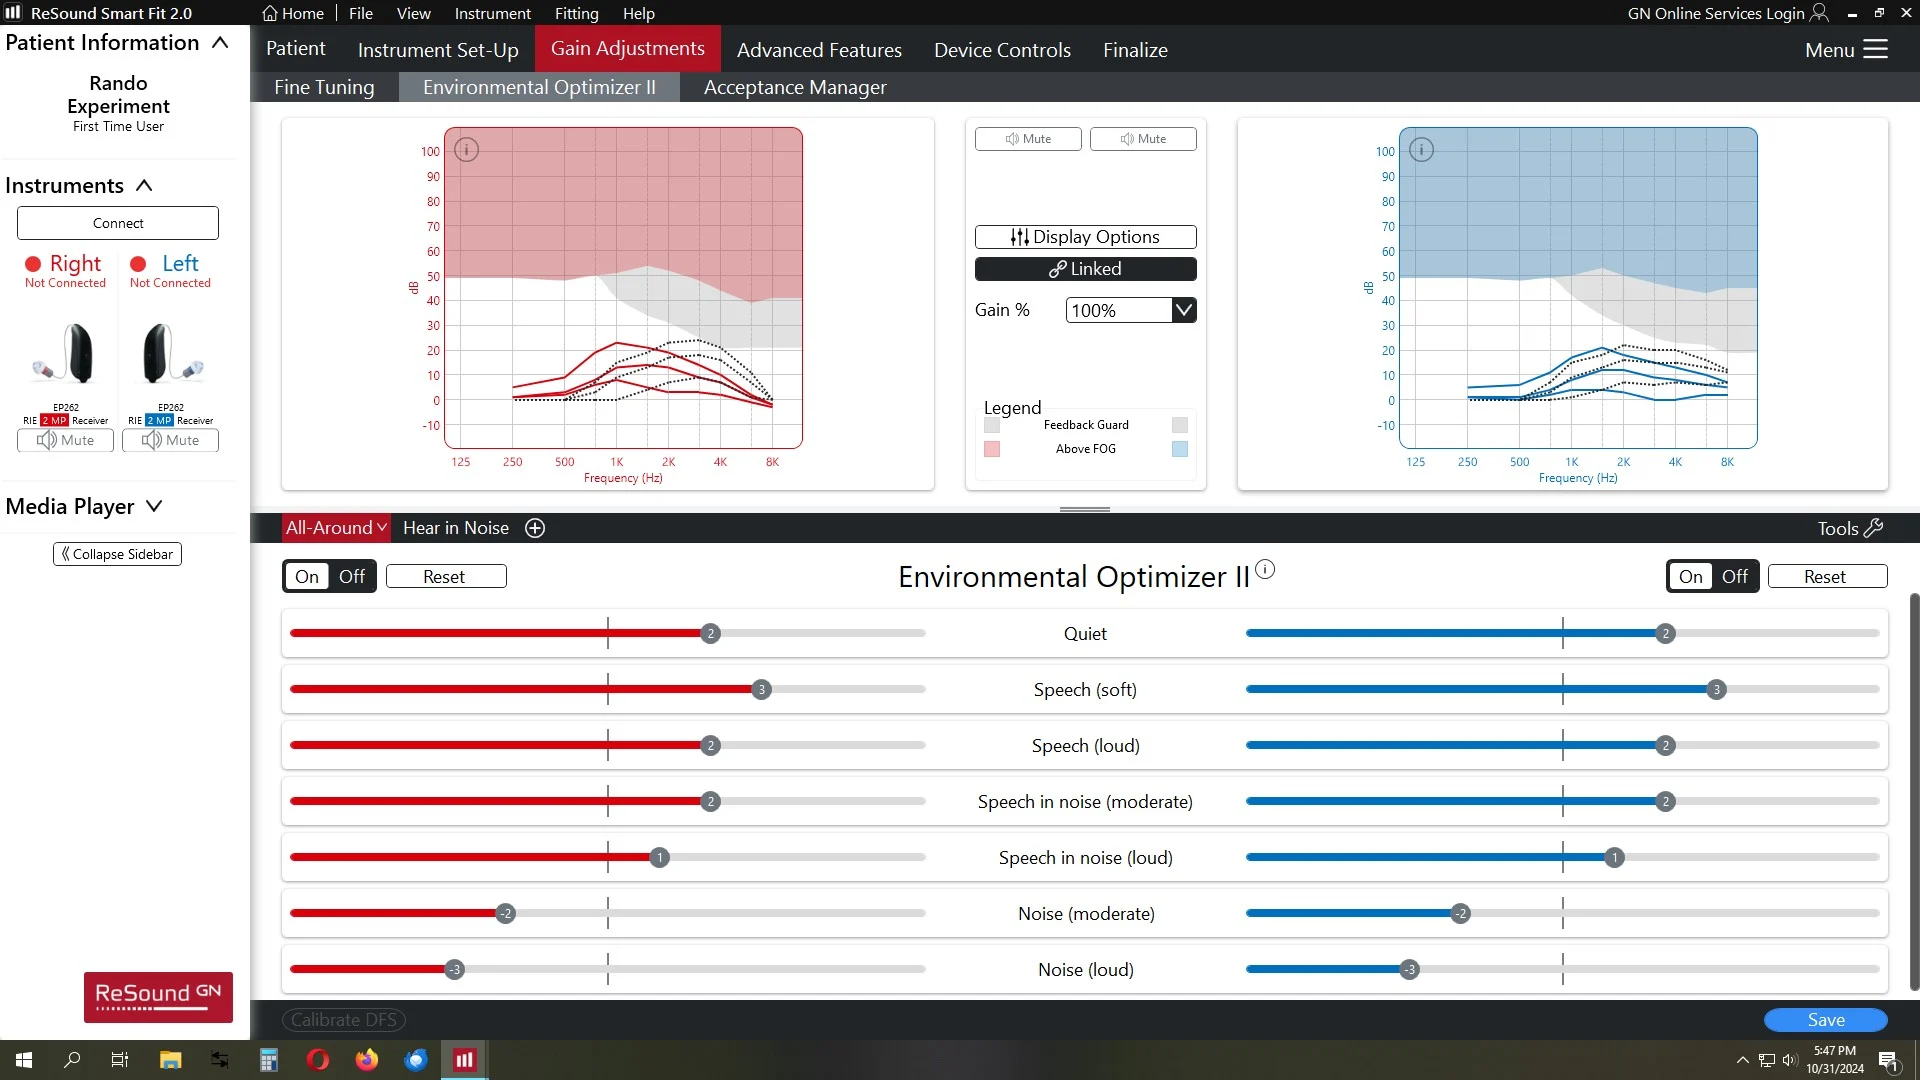Open Display Options
Image resolution: width=1920 pixels, height=1080 pixels.
[x=1085, y=237]
